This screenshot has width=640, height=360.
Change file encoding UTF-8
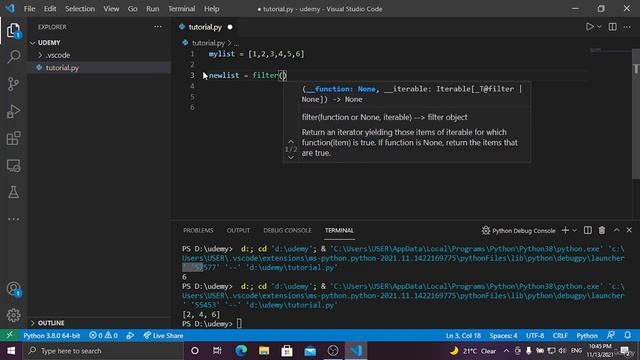535,336
